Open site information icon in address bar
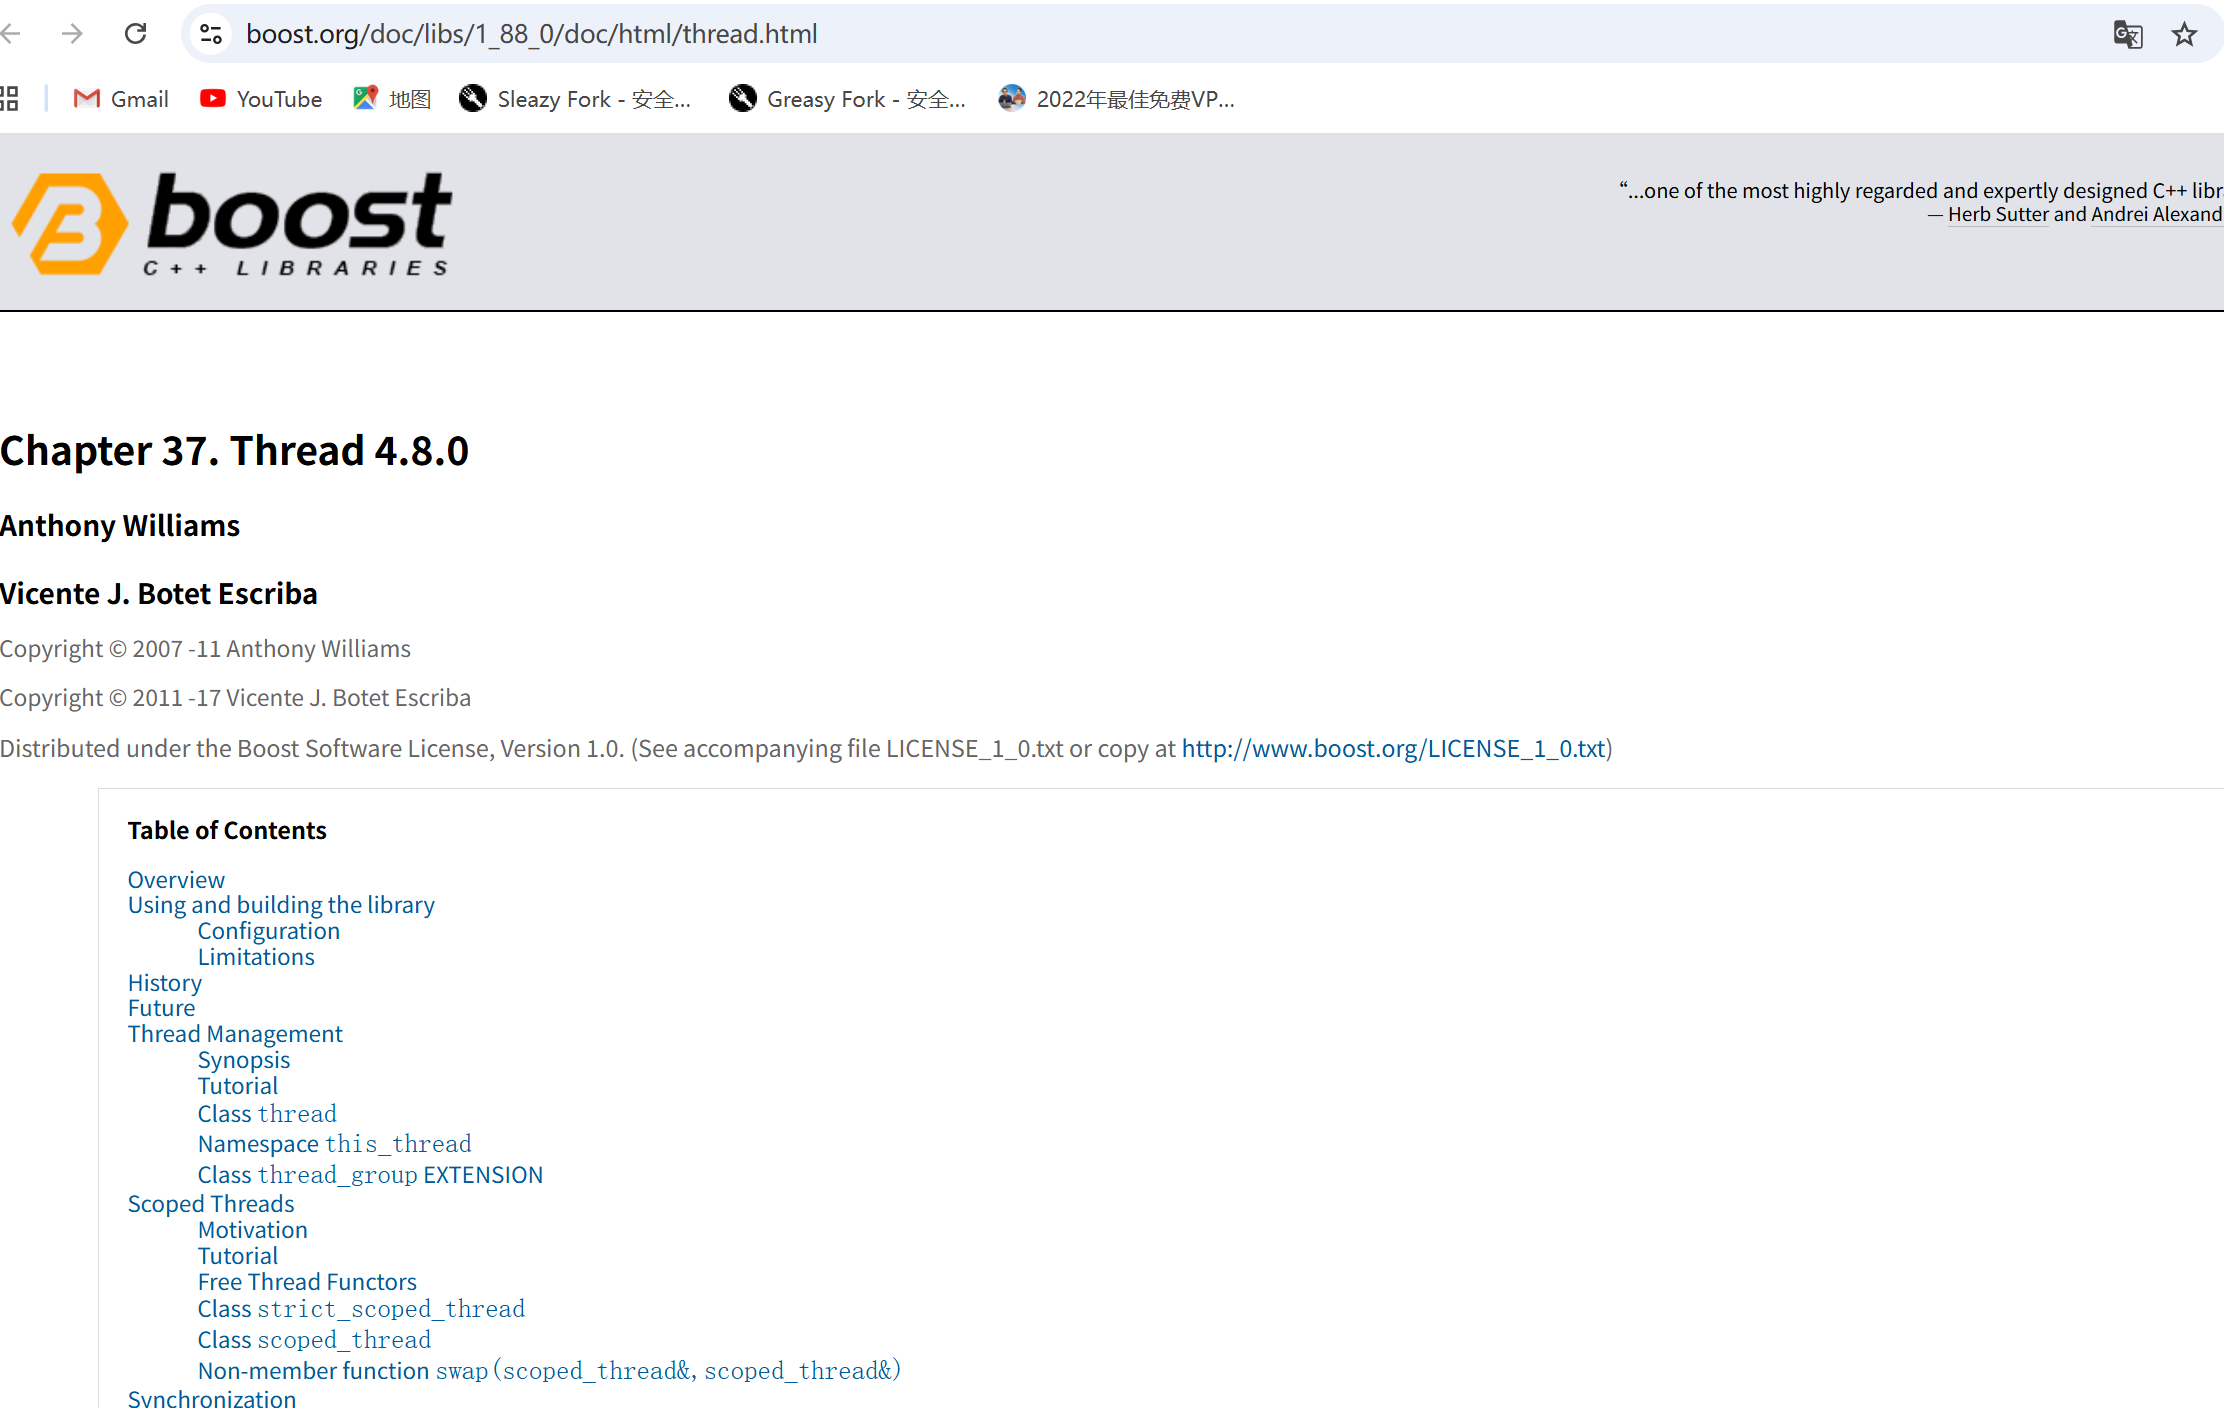The height and width of the screenshot is (1408, 2224). point(211,34)
